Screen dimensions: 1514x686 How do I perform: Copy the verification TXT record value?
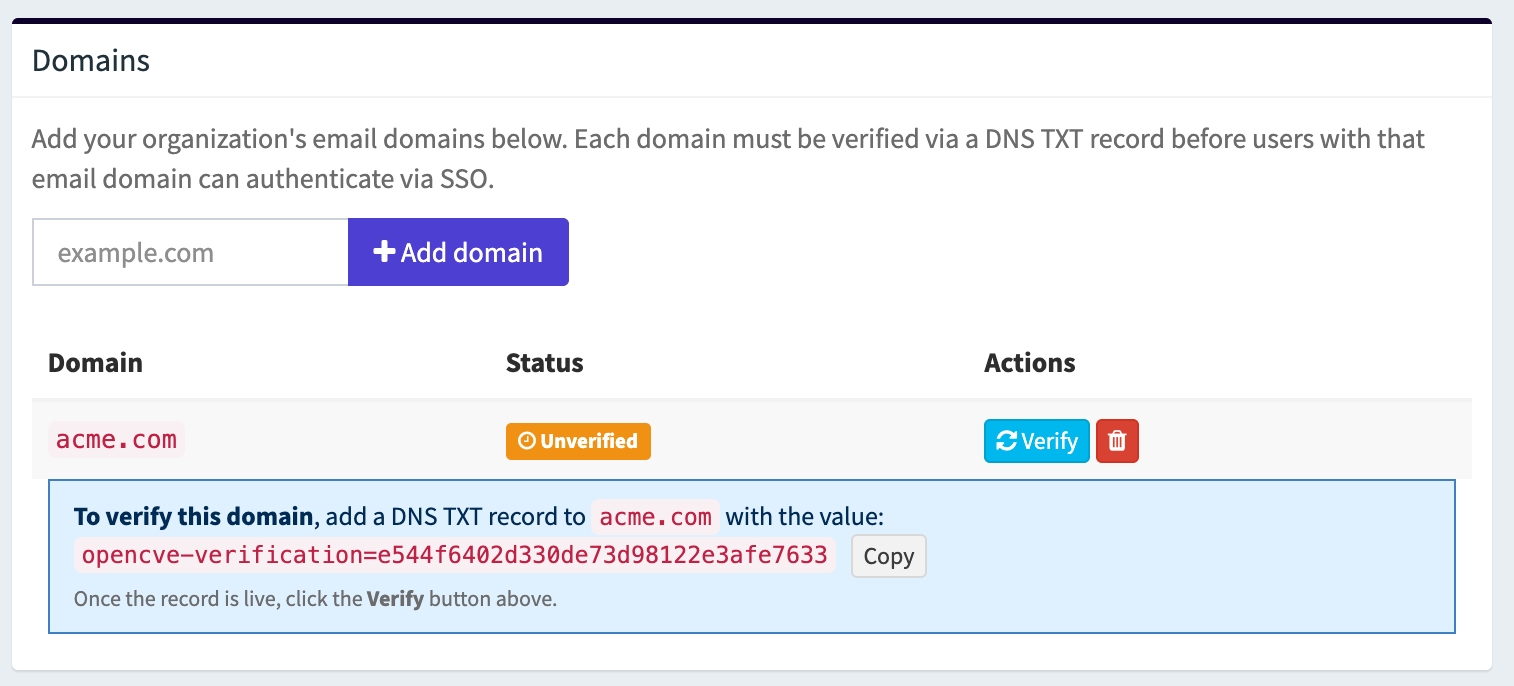pos(888,557)
